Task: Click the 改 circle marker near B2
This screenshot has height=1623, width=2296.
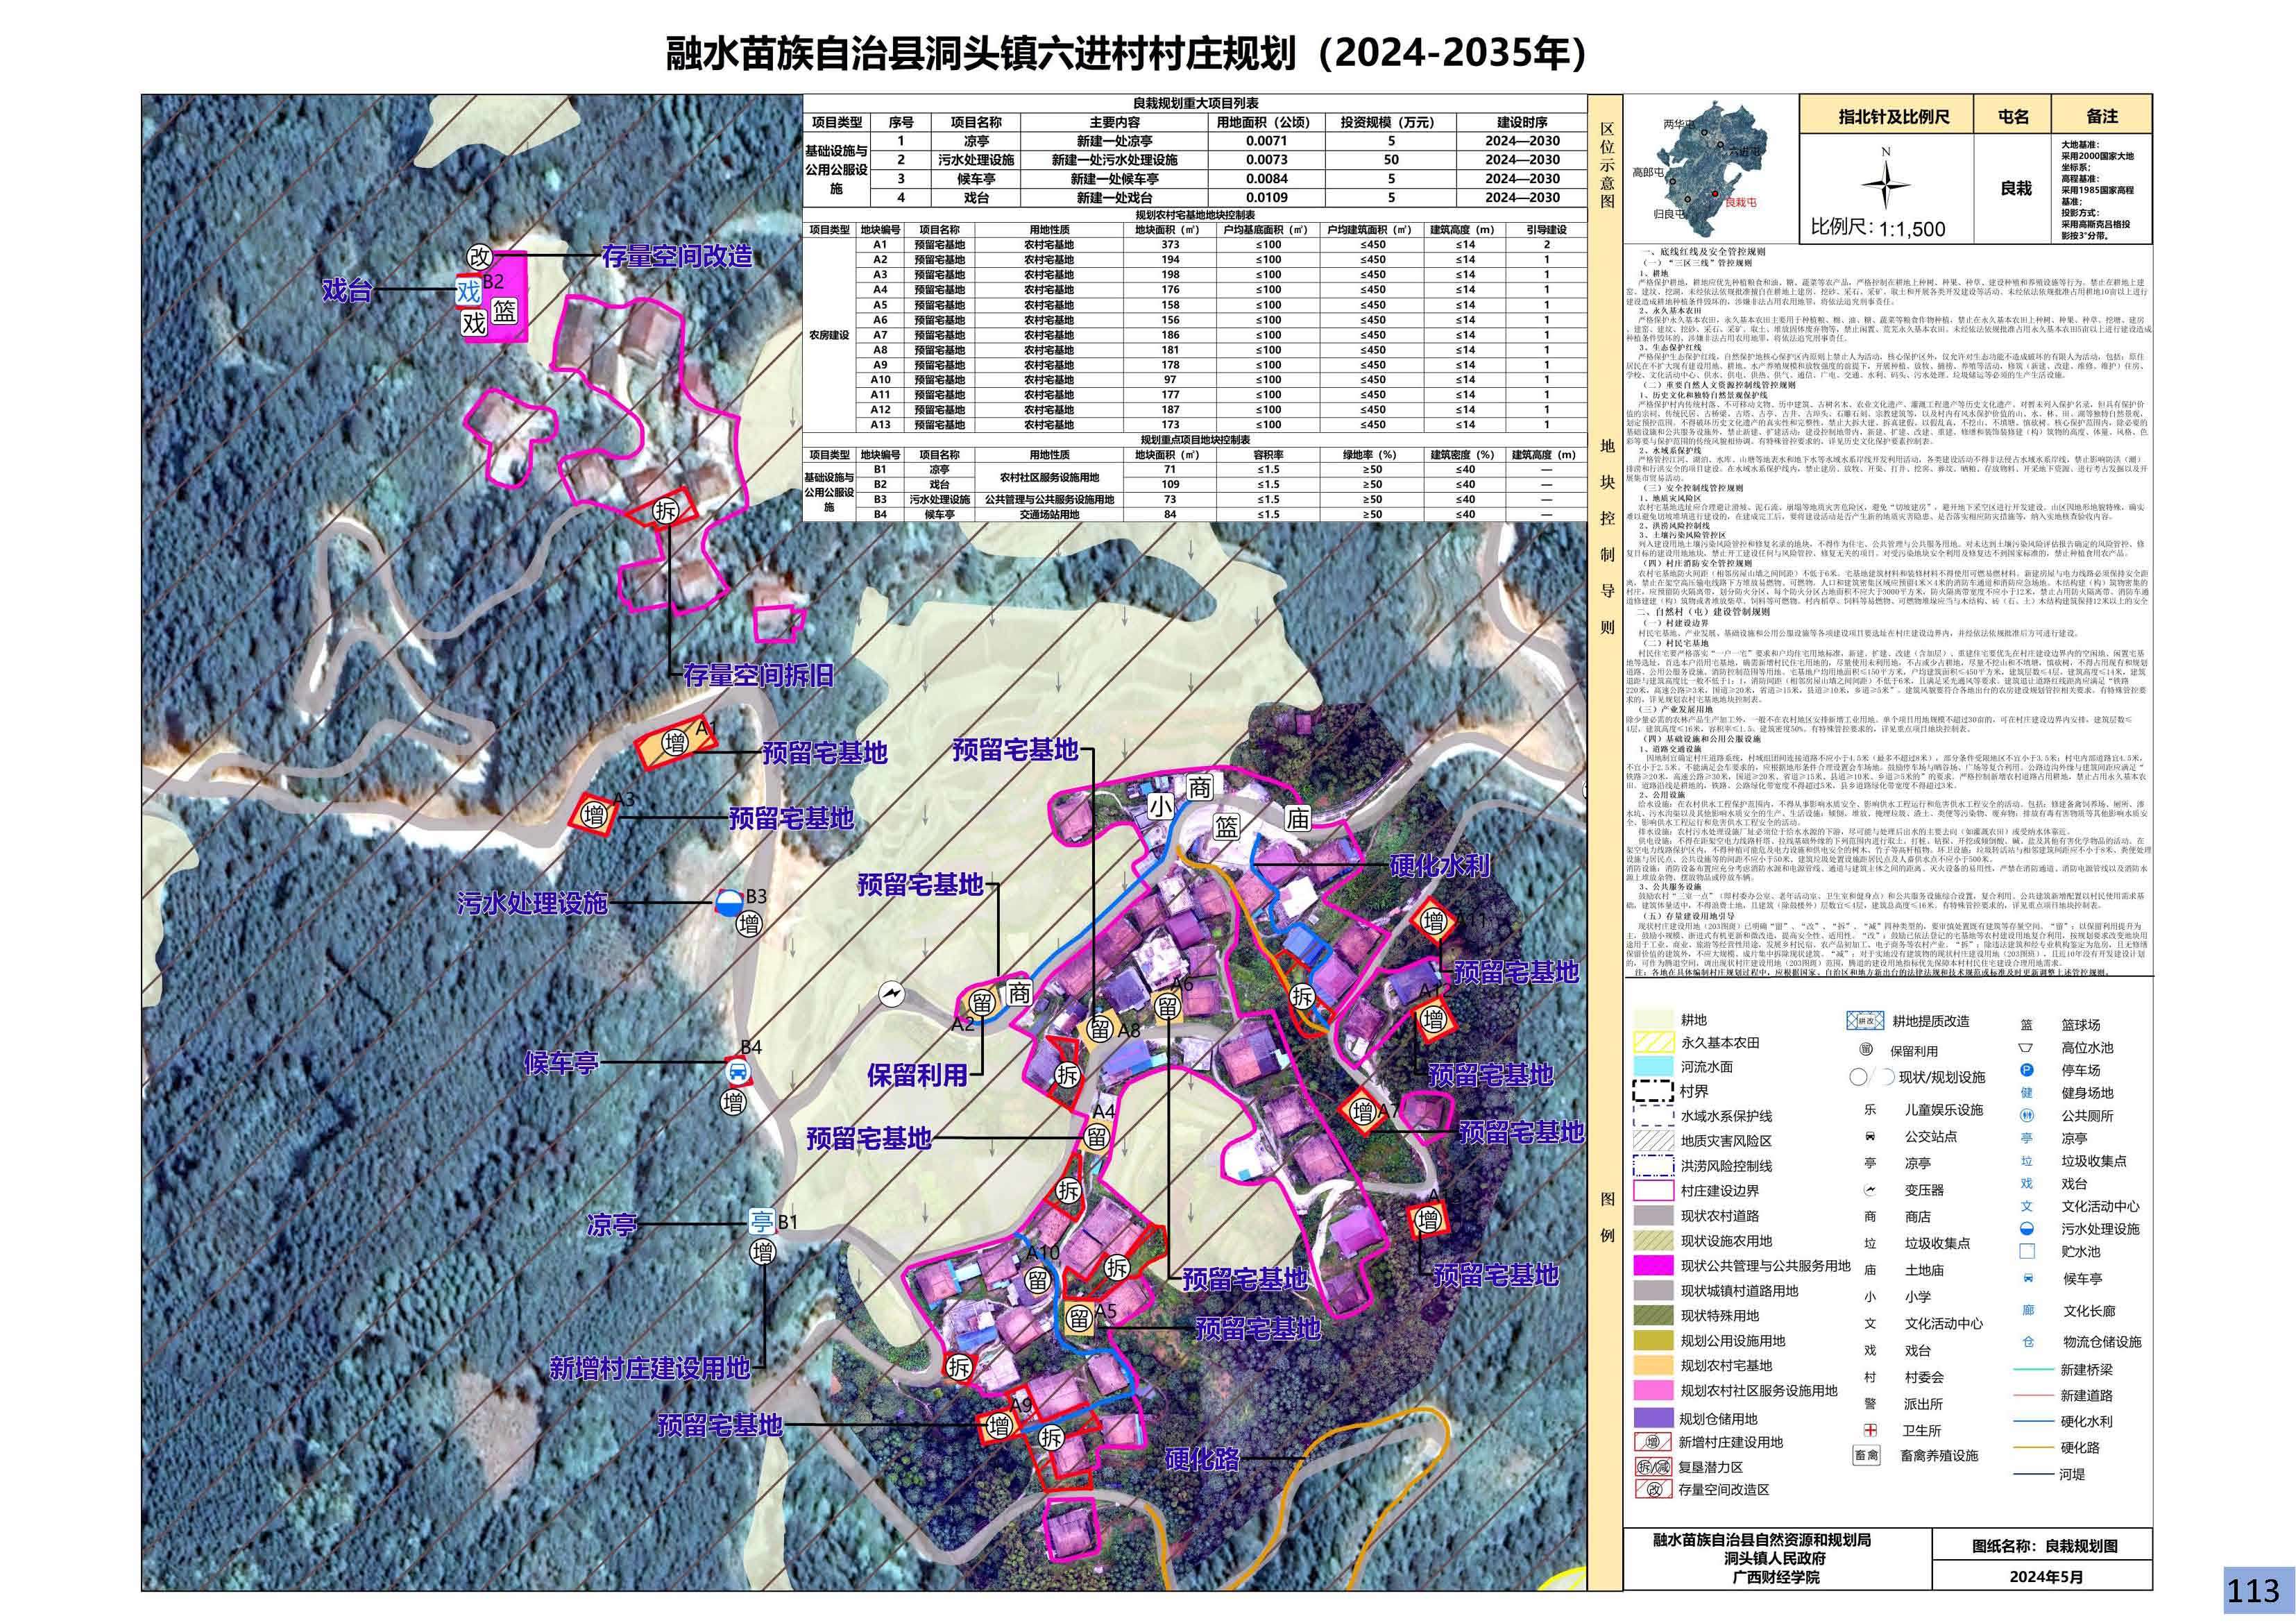Action: click(481, 257)
